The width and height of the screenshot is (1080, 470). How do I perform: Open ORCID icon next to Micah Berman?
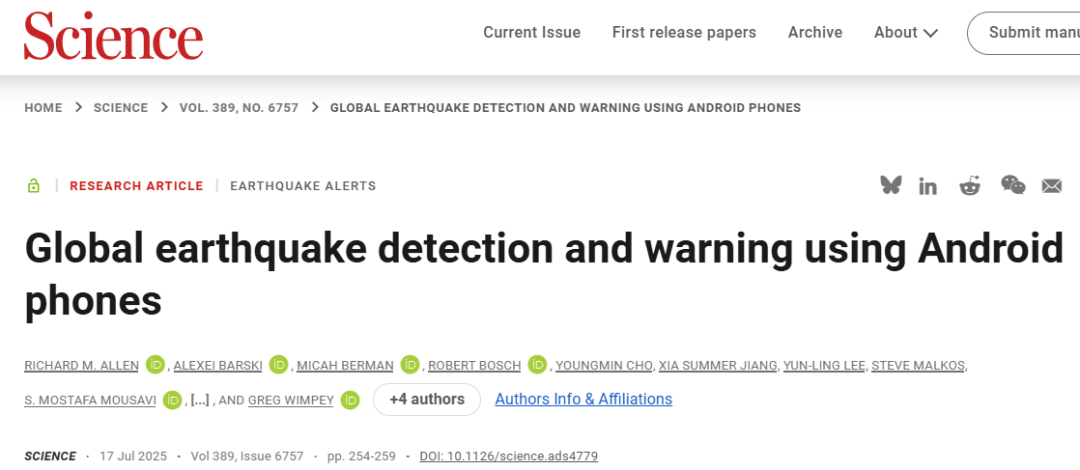tap(411, 365)
